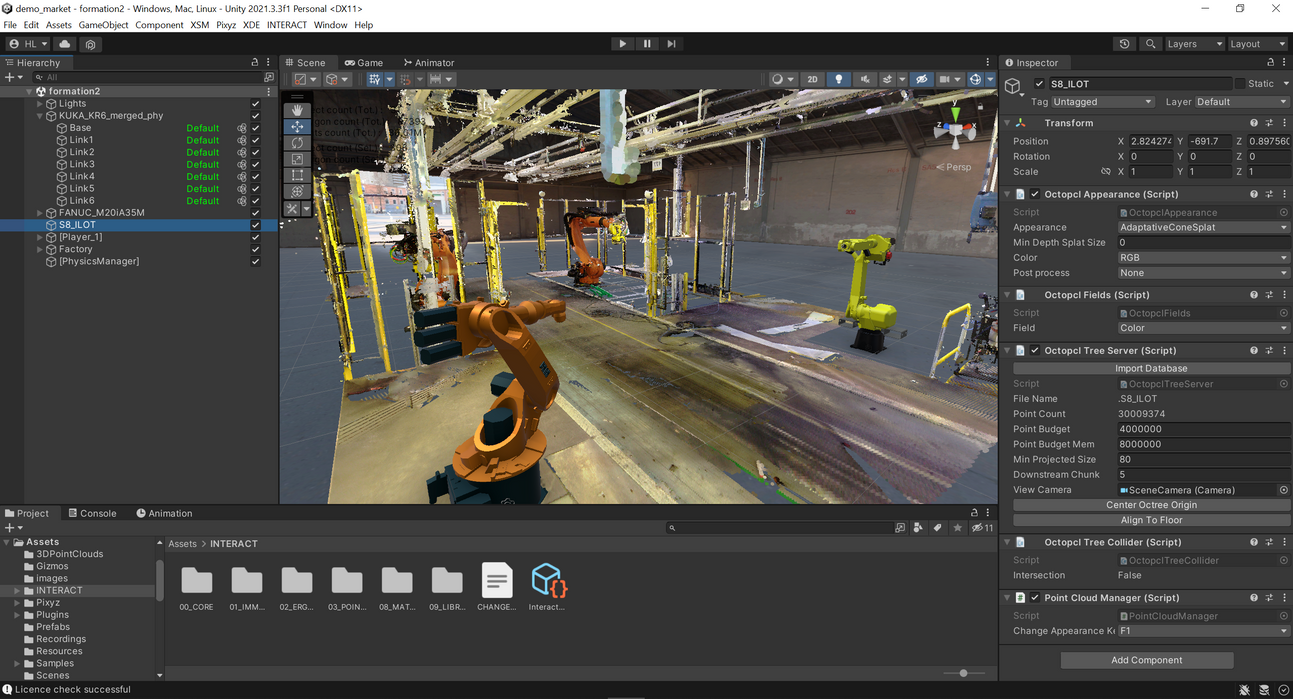Image resolution: width=1293 pixels, height=699 pixels.
Task: Open the Pixyz menu
Action: [x=226, y=25]
